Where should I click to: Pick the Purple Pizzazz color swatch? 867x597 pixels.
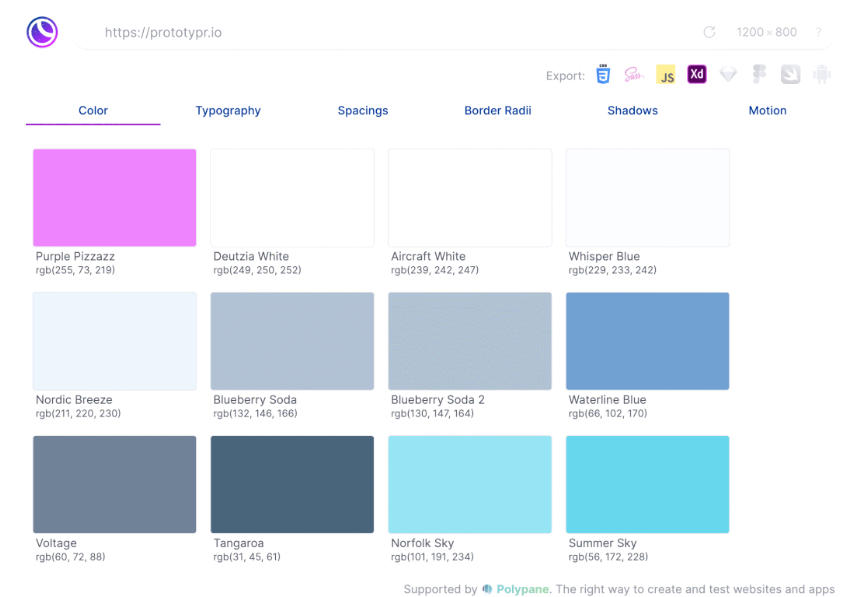(x=115, y=197)
